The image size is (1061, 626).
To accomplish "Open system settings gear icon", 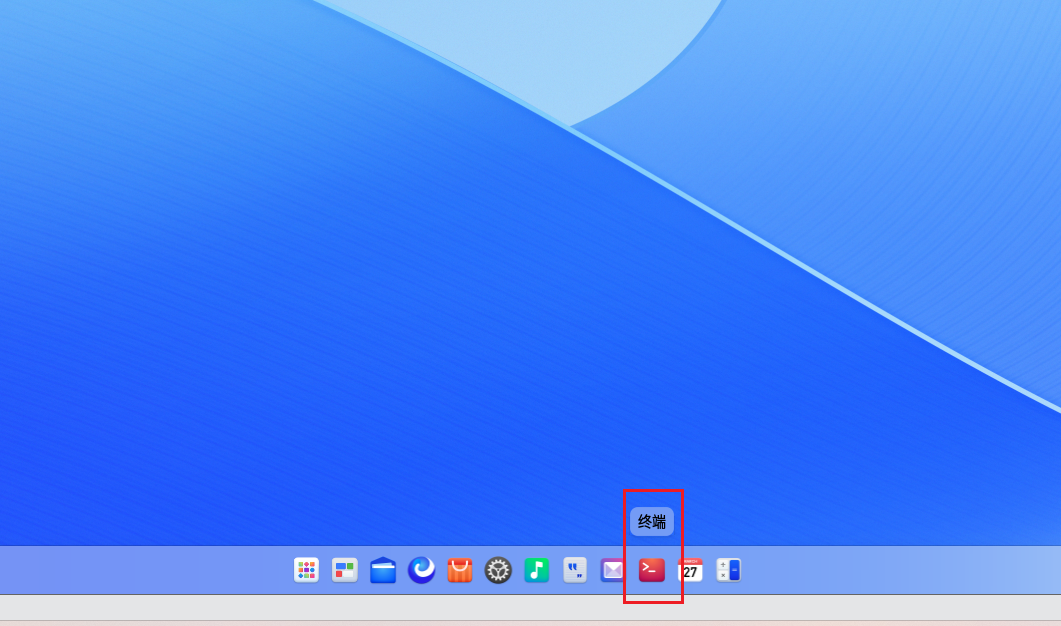I will (x=499, y=570).
